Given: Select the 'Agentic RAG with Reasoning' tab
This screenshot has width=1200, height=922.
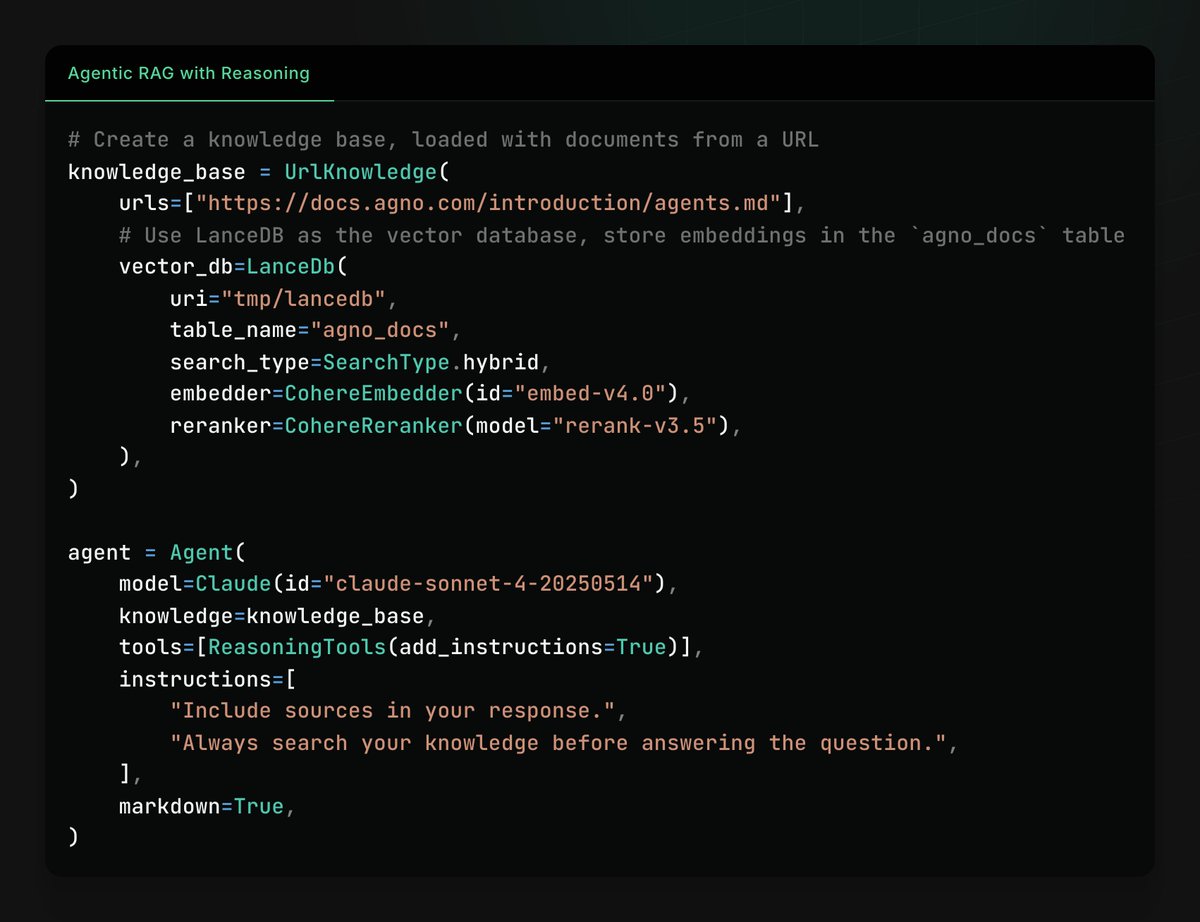Looking at the screenshot, I should click(x=189, y=73).
